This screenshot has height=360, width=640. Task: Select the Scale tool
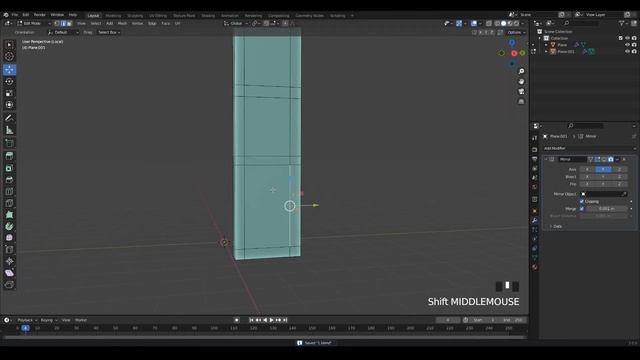tap(9, 93)
